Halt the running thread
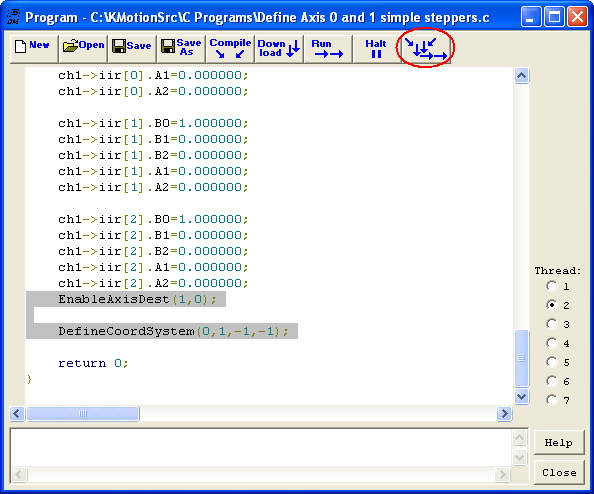 click(377, 48)
